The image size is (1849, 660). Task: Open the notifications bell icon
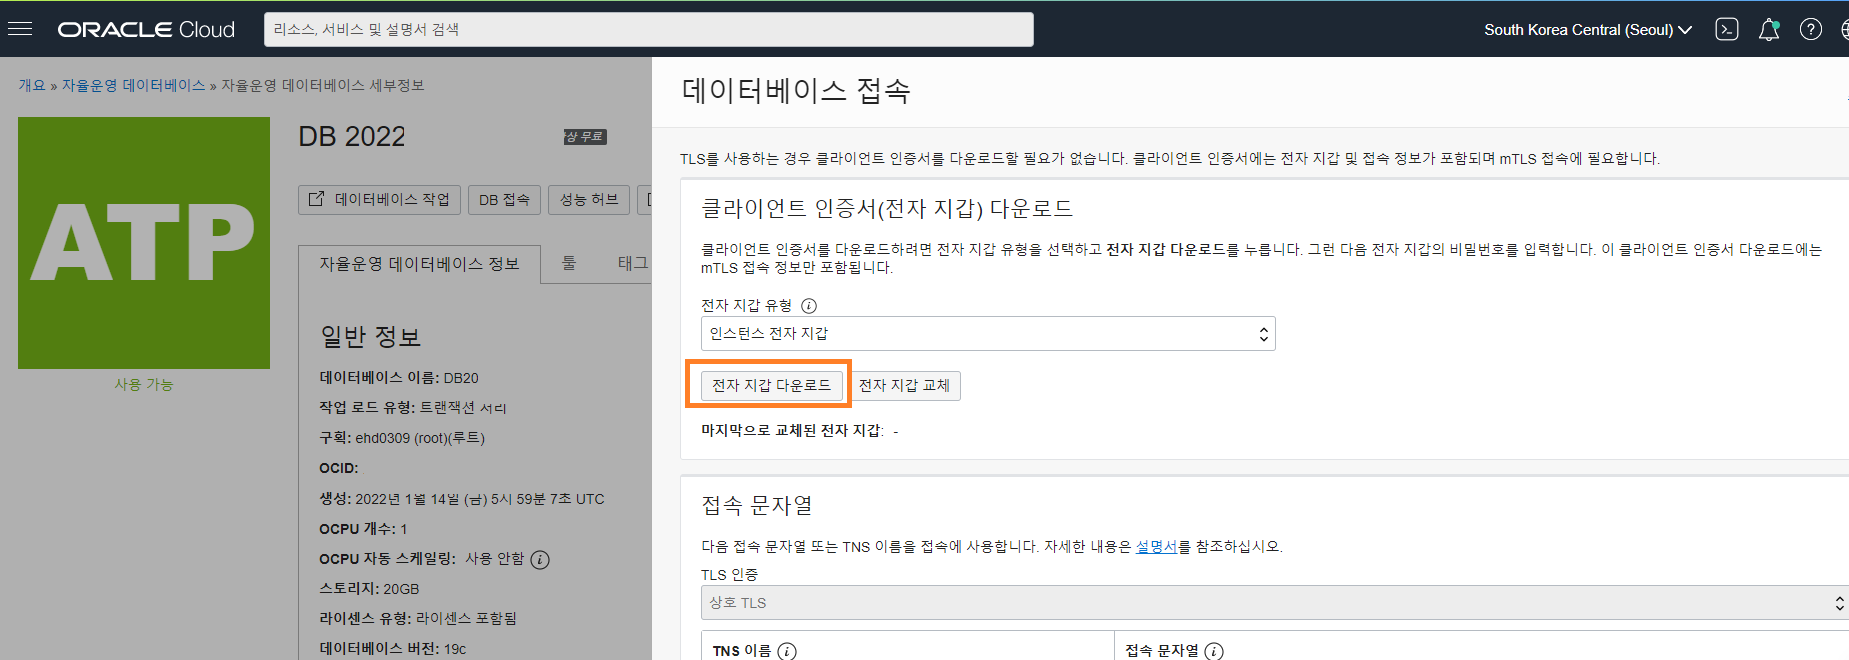(x=1769, y=30)
